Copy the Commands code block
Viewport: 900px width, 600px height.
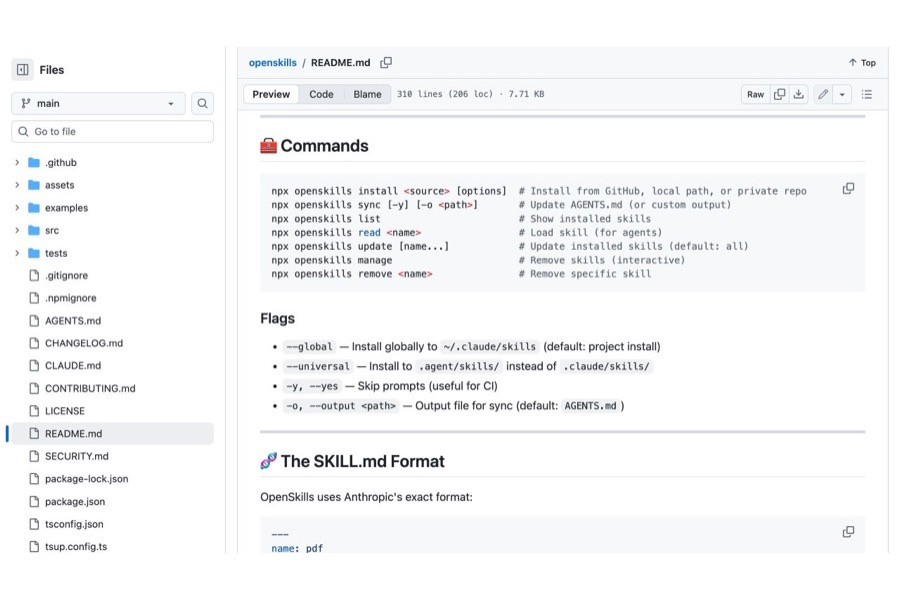848,188
